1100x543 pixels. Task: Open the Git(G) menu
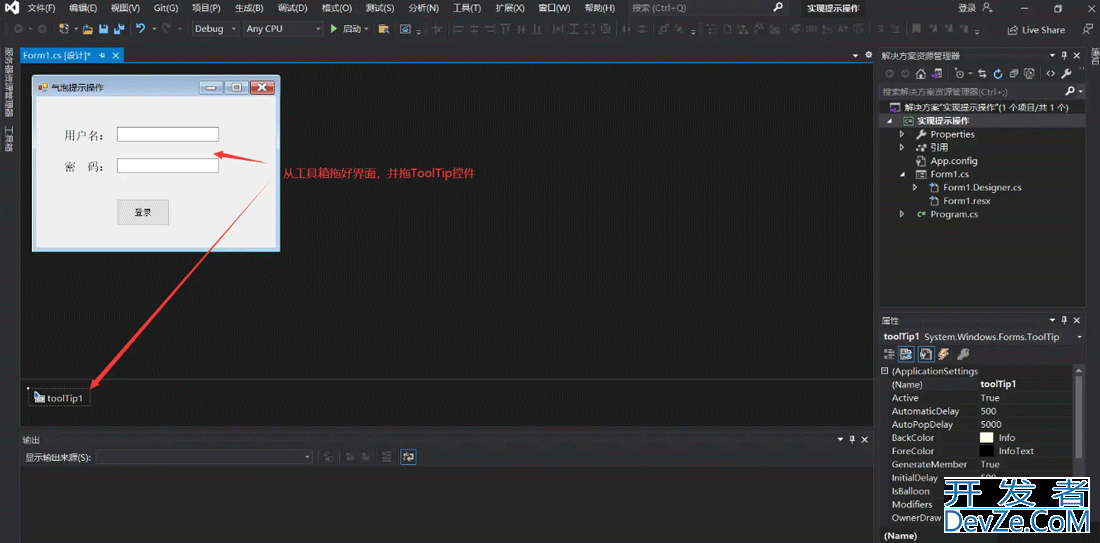(x=166, y=8)
